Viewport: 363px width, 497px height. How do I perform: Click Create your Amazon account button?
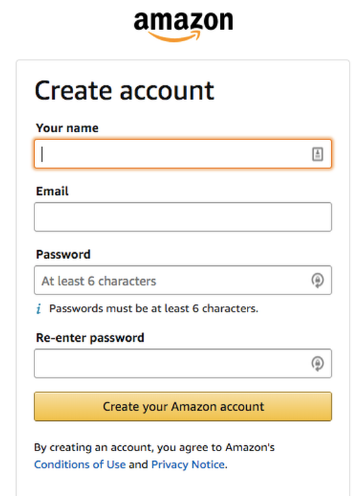coord(183,406)
